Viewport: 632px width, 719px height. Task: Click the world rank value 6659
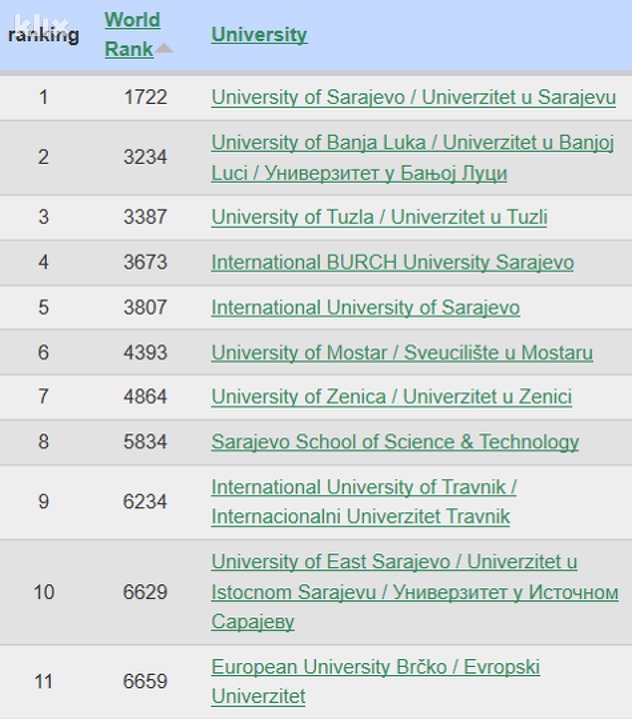coord(145,682)
